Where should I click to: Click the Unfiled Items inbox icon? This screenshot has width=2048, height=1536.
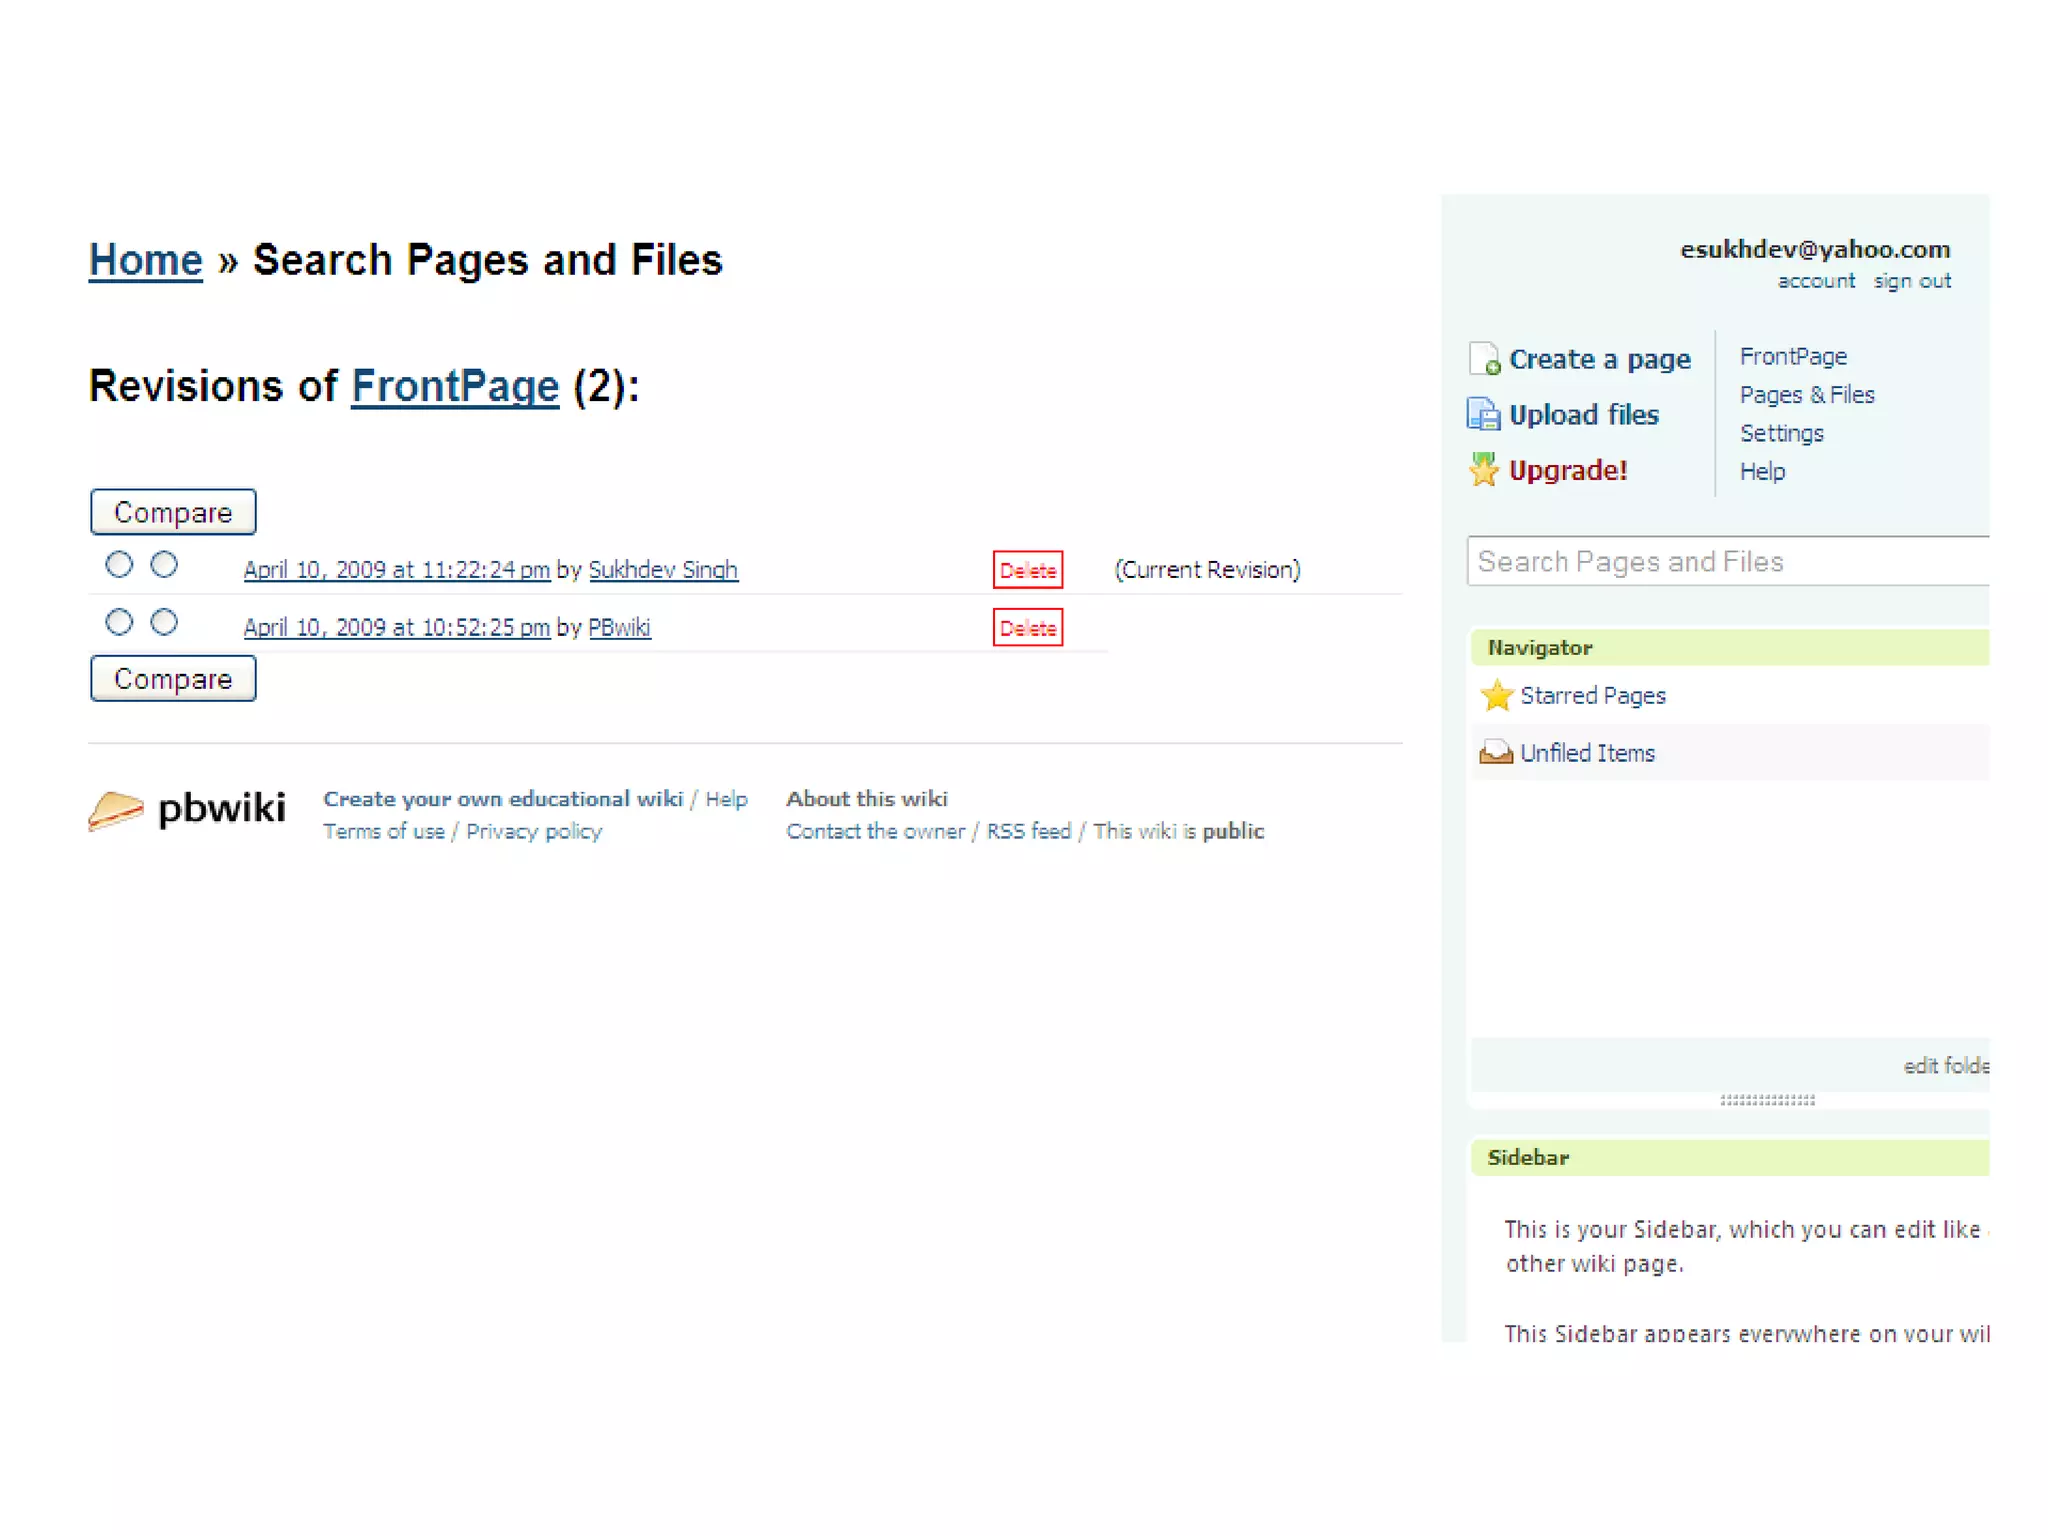(x=1496, y=752)
